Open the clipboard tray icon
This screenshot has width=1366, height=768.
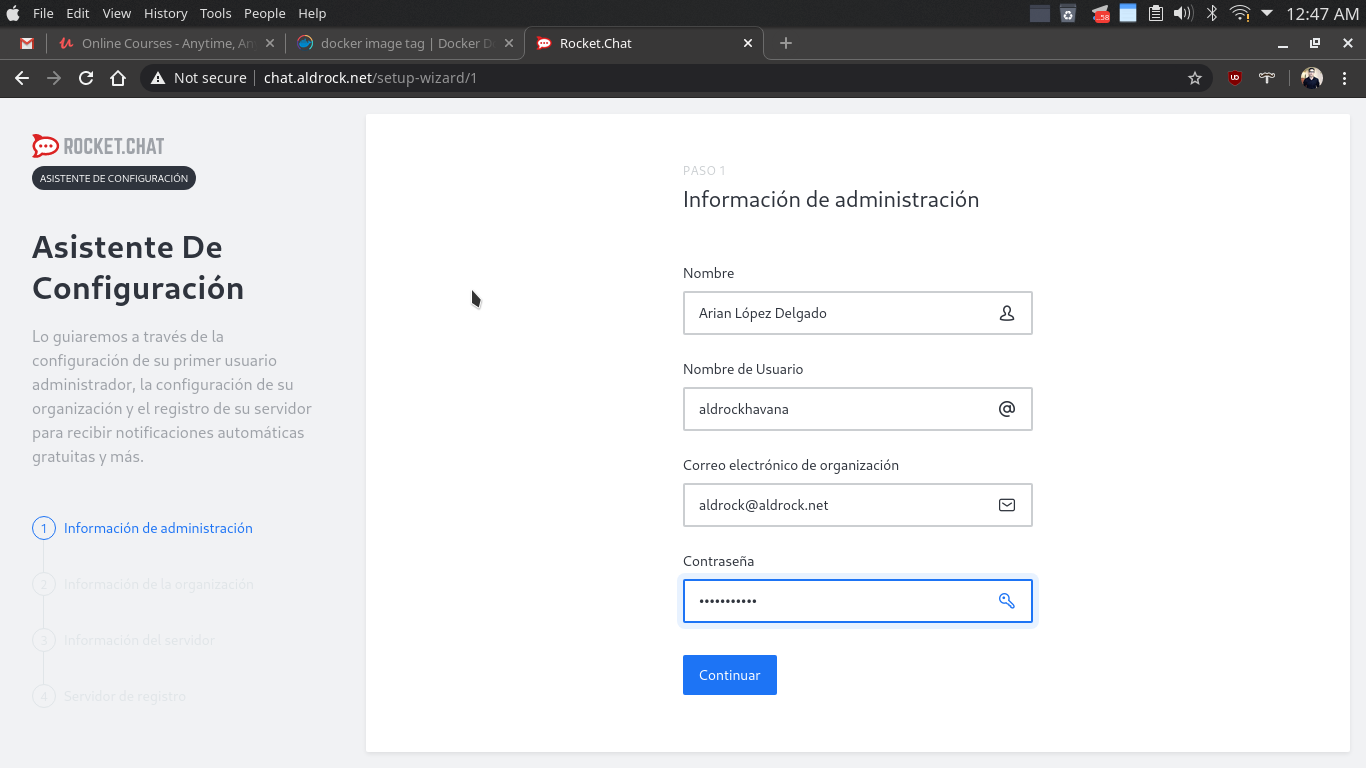[x=1156, y=13]
